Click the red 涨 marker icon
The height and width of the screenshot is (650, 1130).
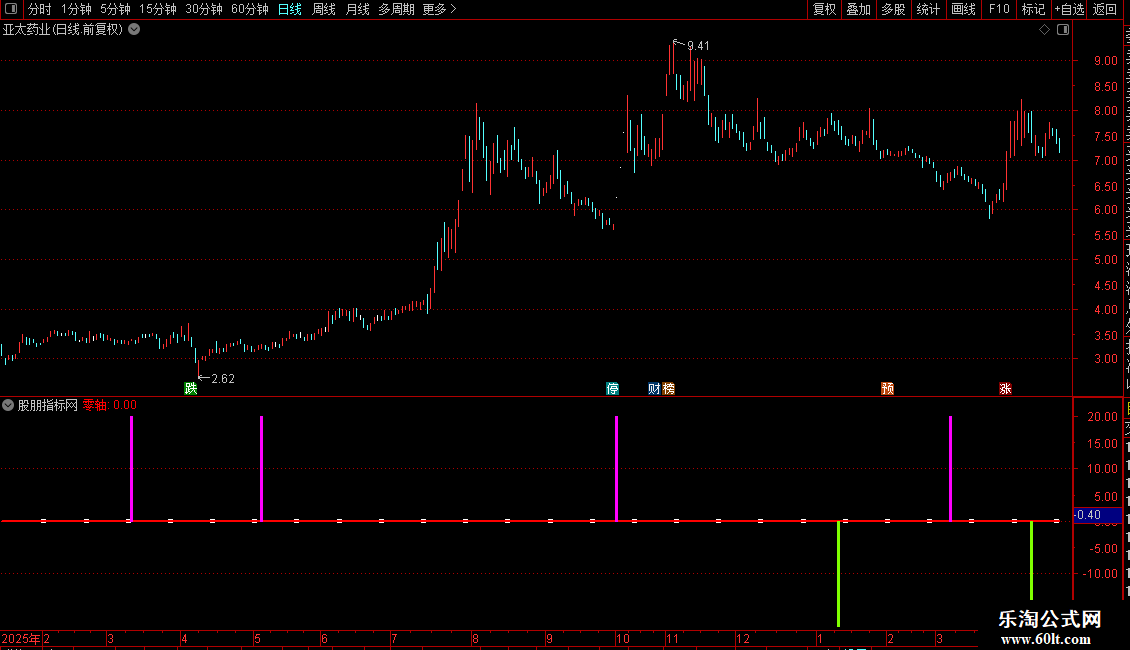pyautogui.click(x=1005, y=388)
